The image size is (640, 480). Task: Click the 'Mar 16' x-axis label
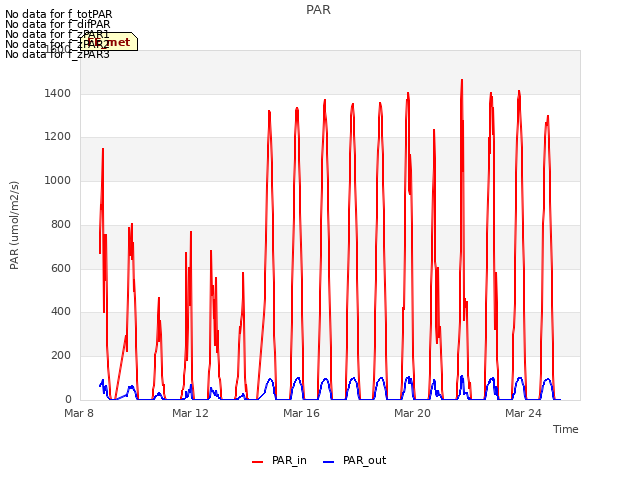click(x=301, y=413)
